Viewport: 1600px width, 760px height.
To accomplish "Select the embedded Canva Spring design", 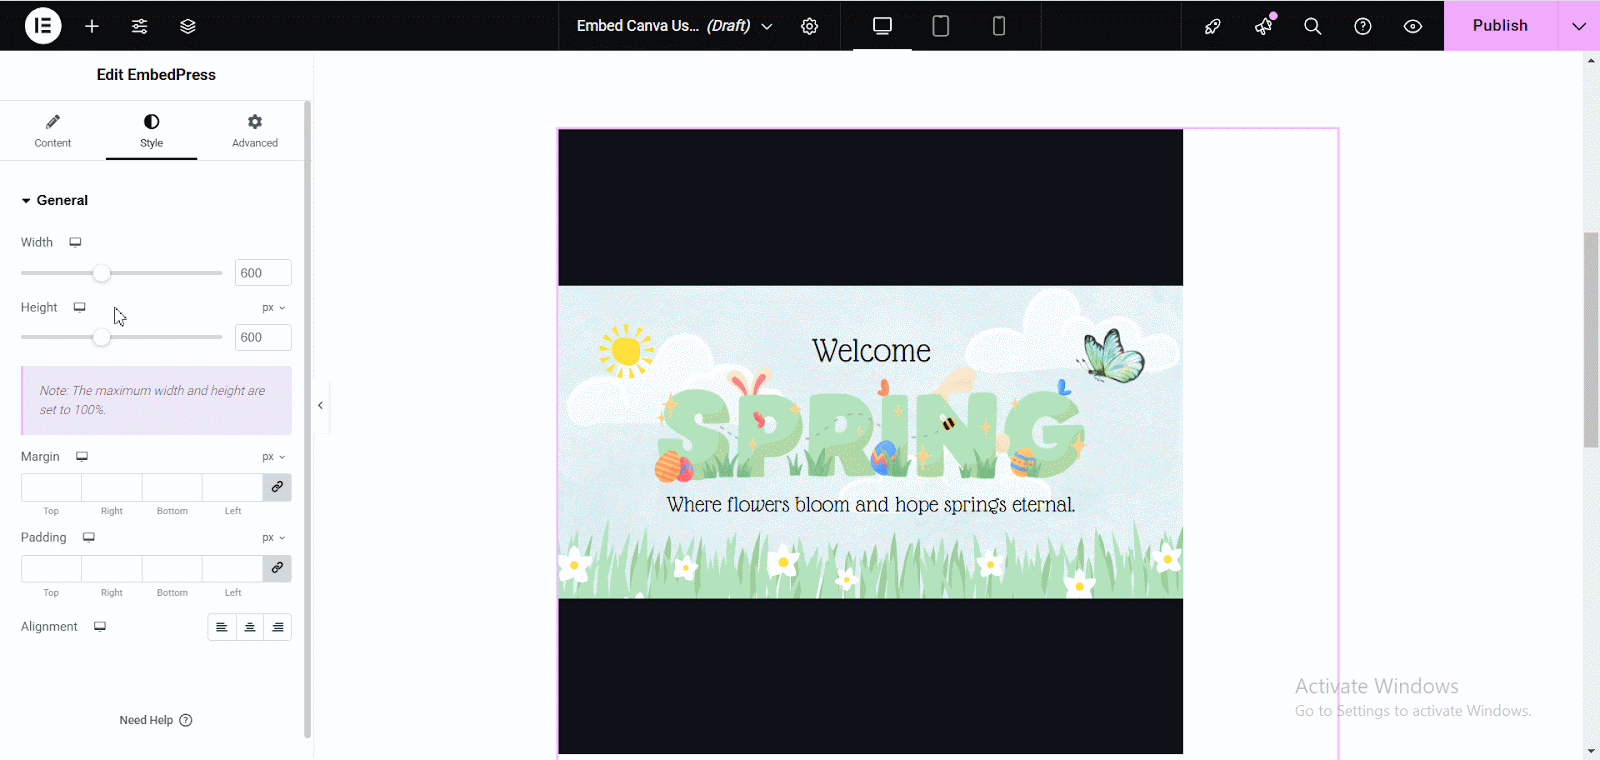I will 870,442.
